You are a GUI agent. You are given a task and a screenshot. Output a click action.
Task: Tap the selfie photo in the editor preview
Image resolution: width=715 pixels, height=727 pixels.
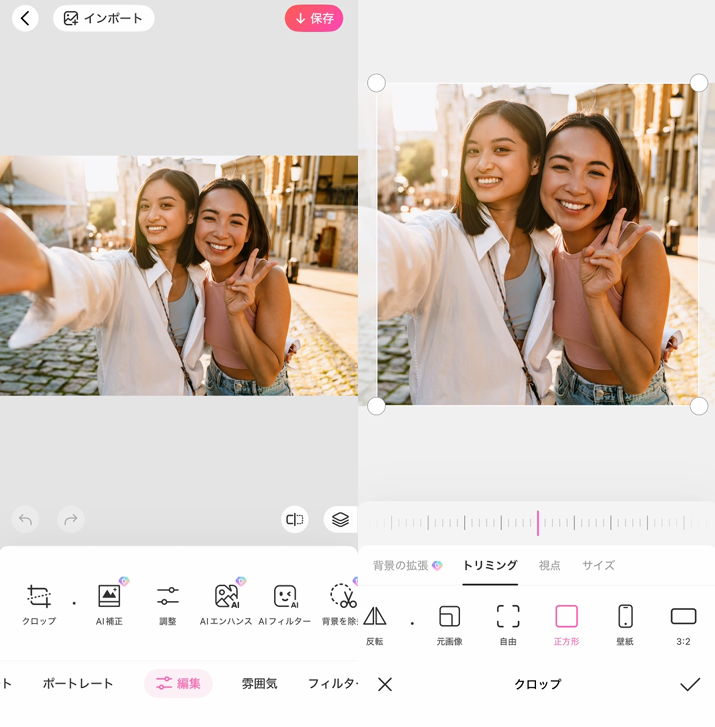click(x=179, y=275)
